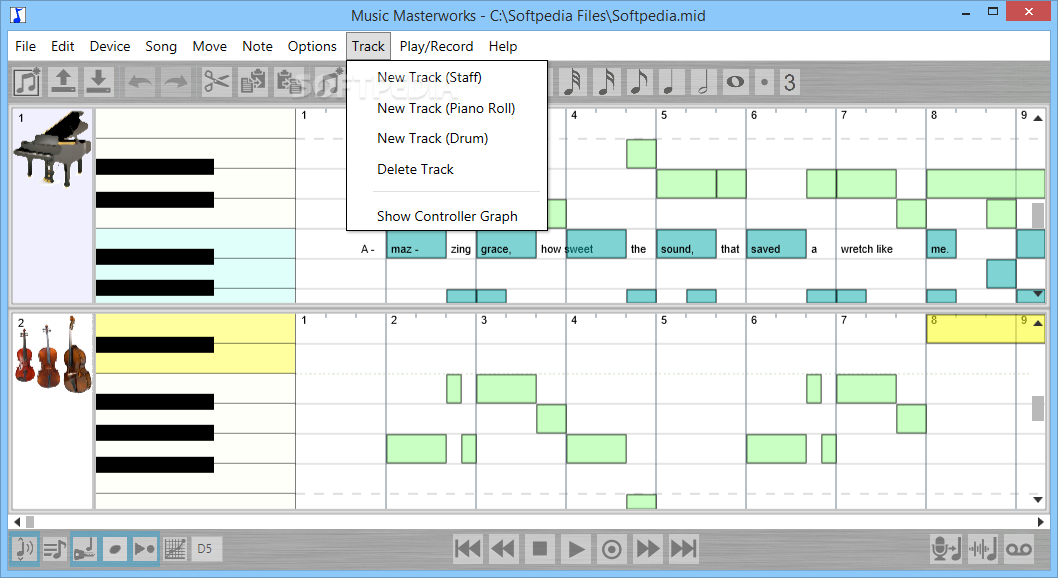The height and width of the screenshot is (578, 1058).
Task: Click the horizontal scrollbar left arrow
Action: [17, 521]
